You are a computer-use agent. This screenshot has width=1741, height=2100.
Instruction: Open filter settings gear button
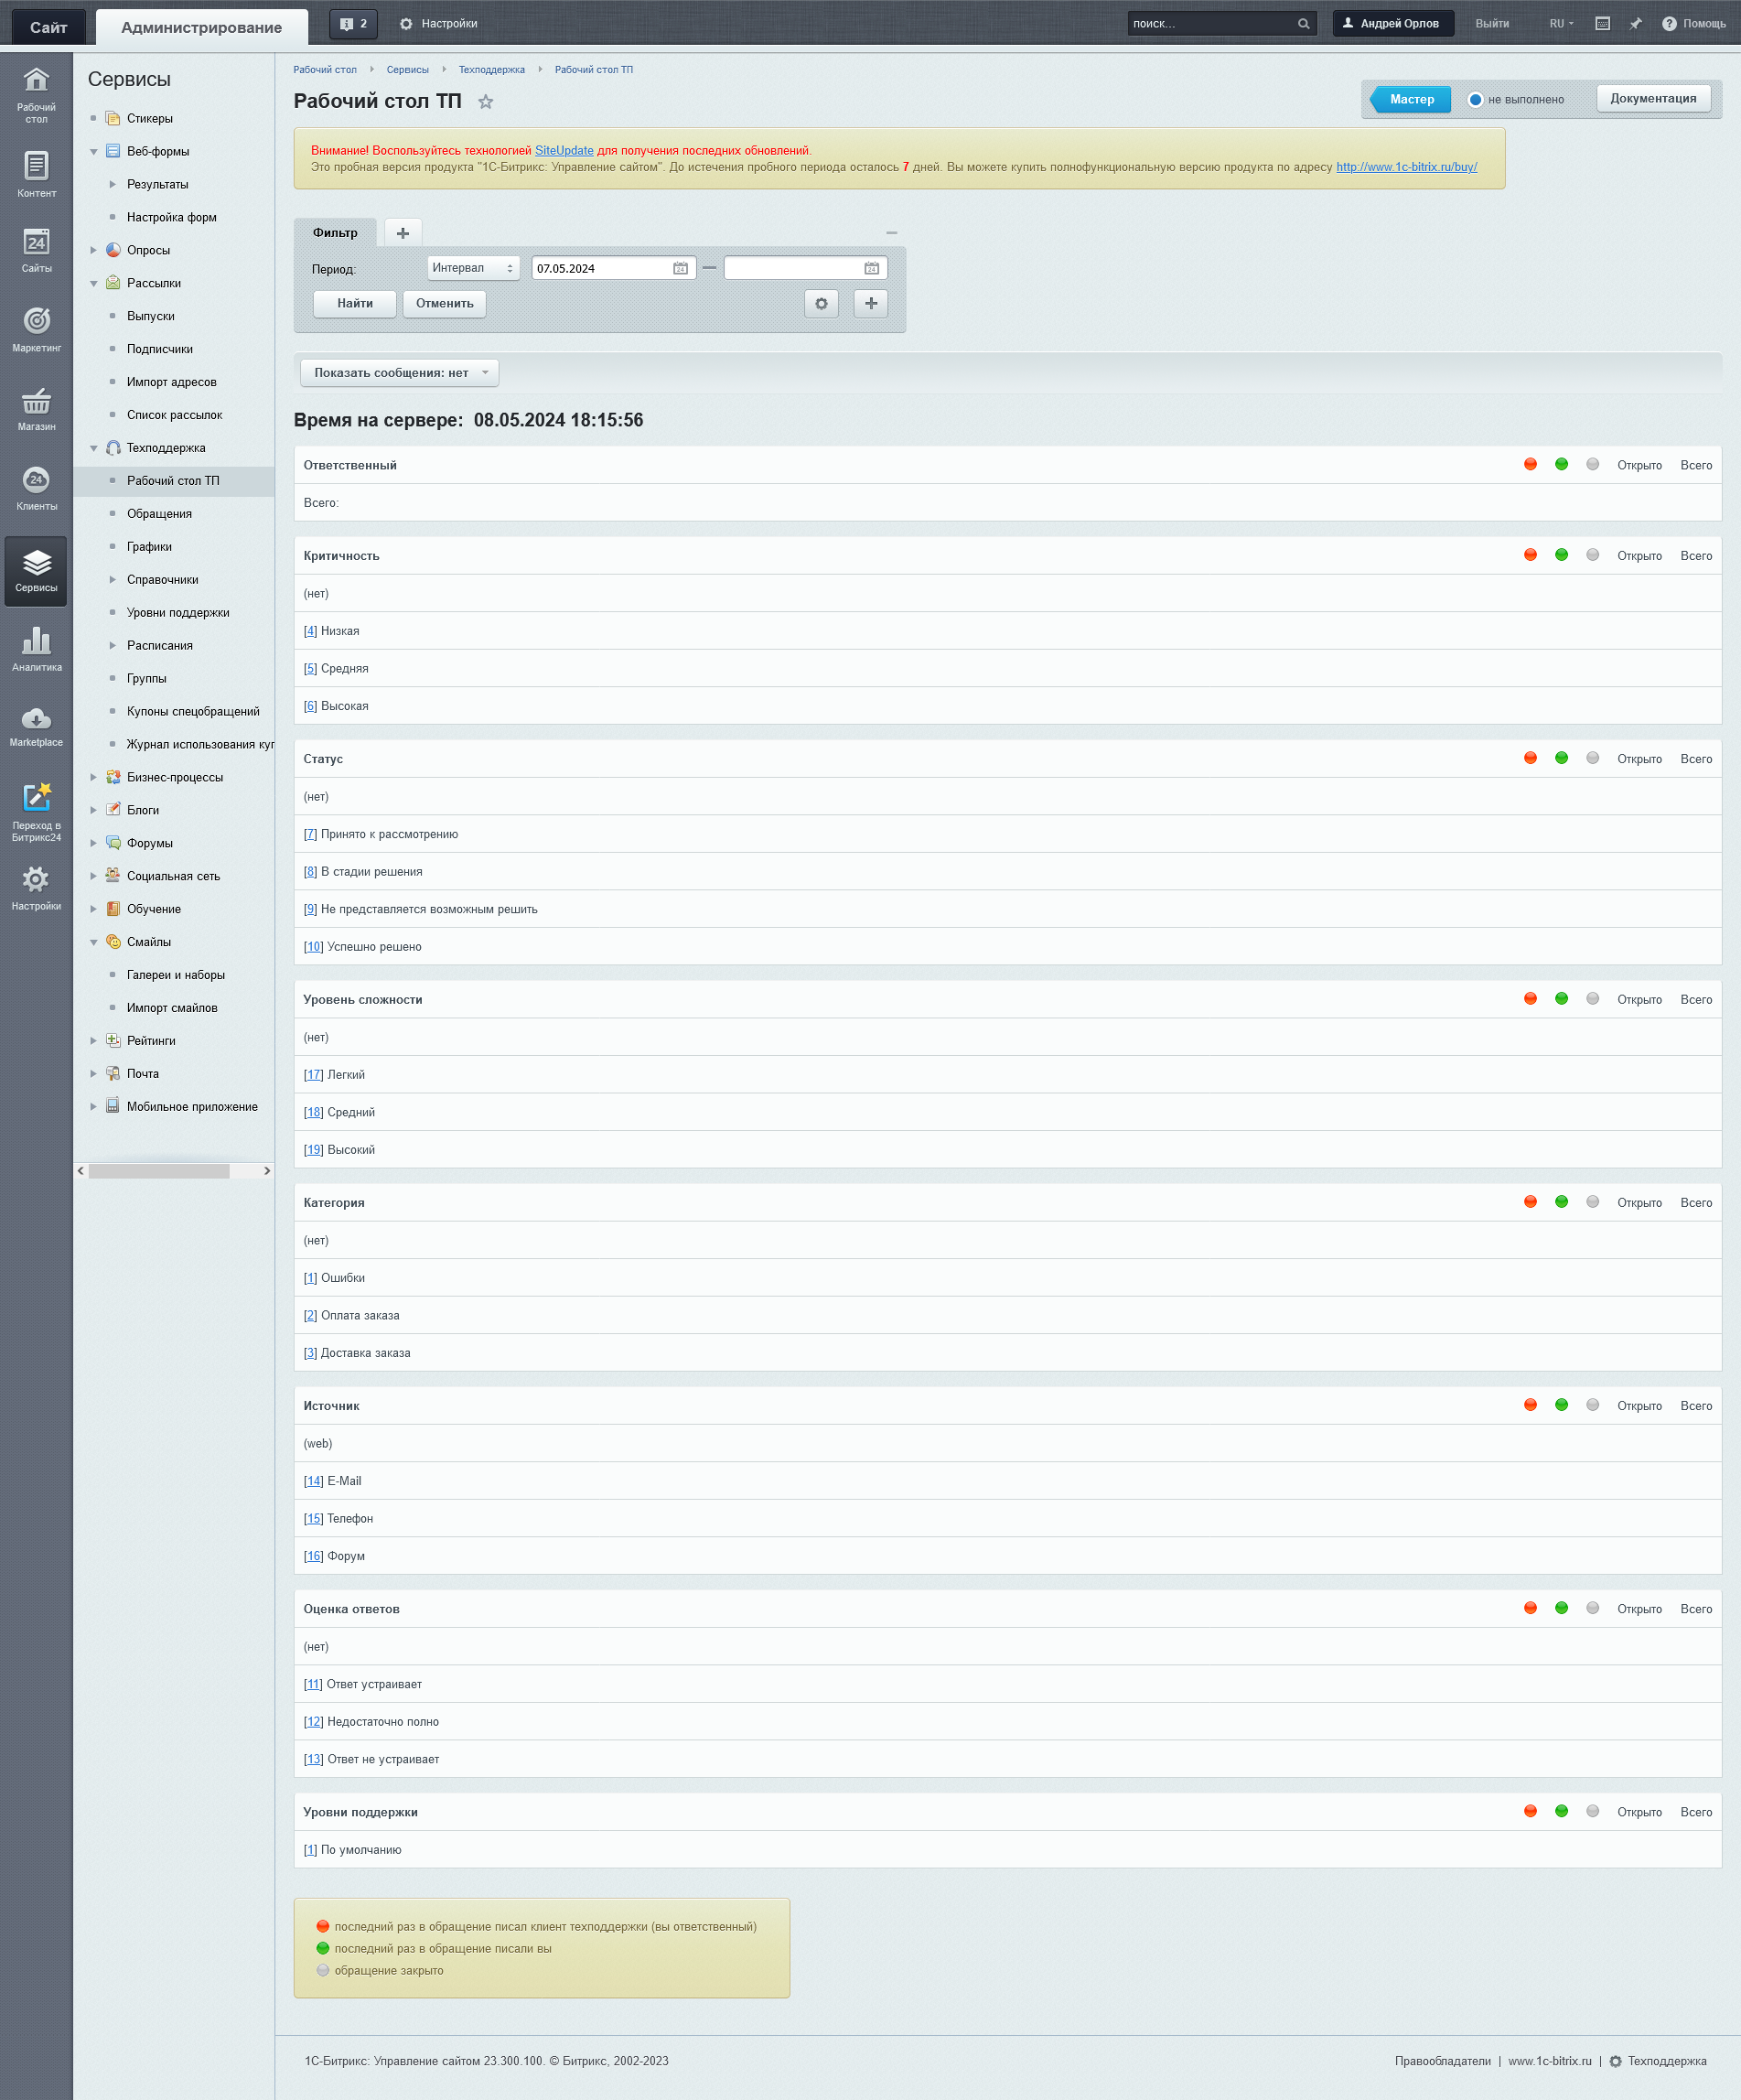pos(821,303)
